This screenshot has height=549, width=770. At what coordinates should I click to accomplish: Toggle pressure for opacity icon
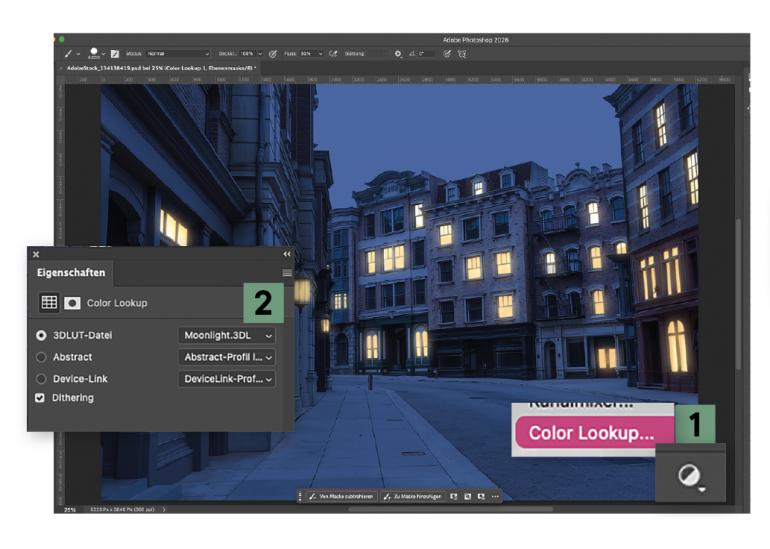click(x=273, y=54)
